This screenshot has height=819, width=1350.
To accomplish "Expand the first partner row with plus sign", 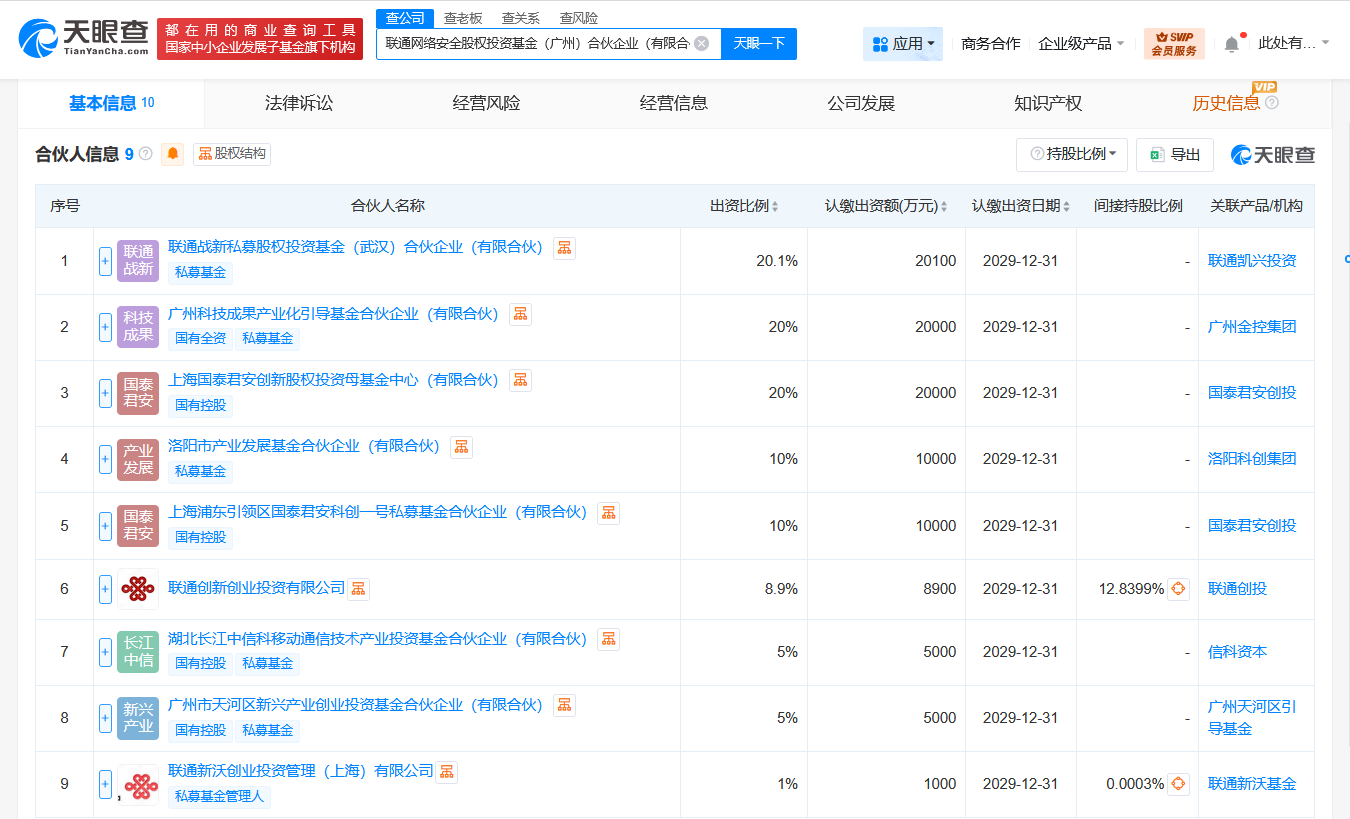I will 105,260.
